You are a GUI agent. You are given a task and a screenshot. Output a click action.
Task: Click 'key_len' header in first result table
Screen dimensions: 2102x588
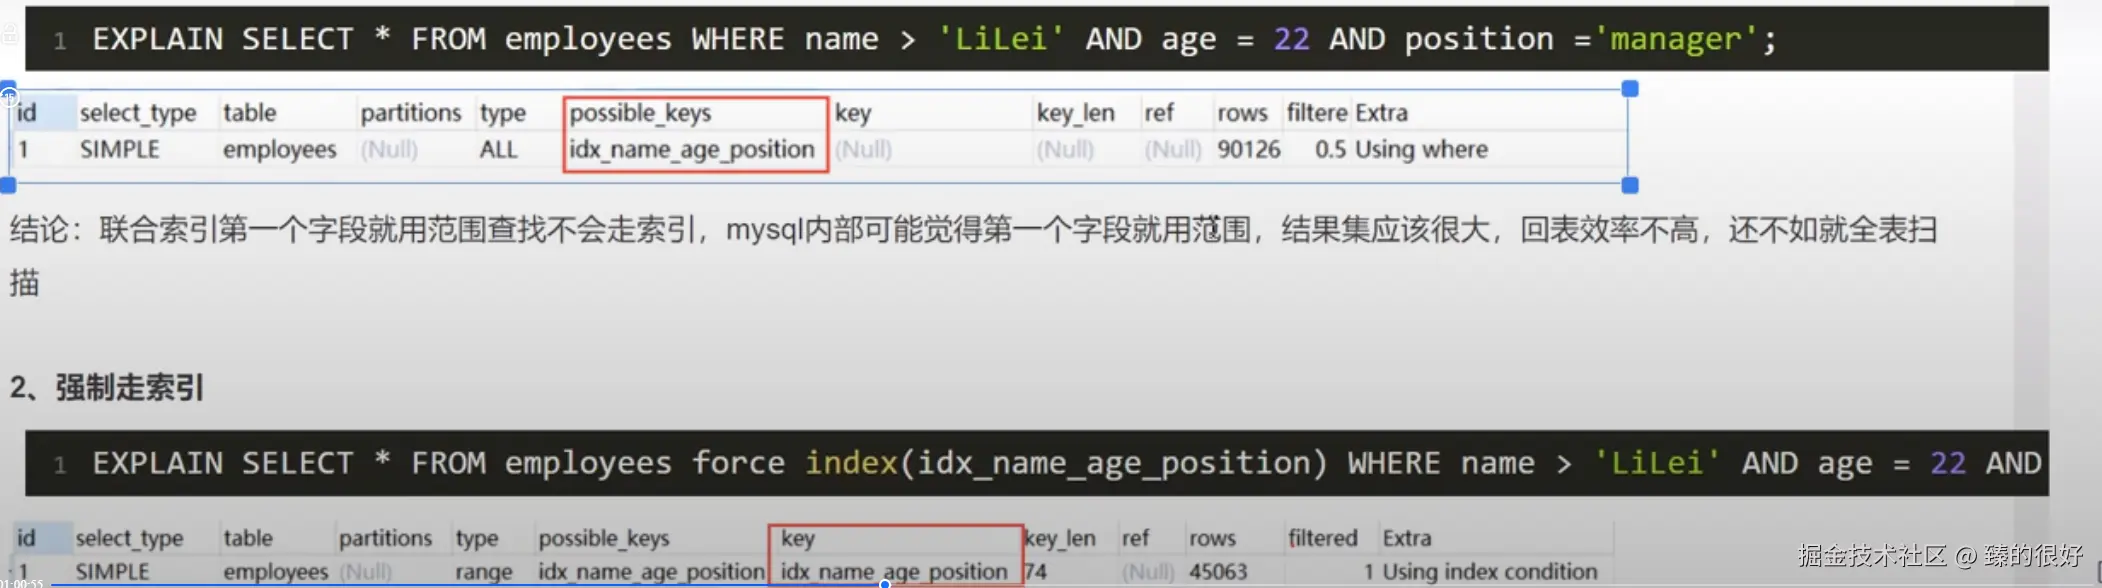tap(1075, 113)
